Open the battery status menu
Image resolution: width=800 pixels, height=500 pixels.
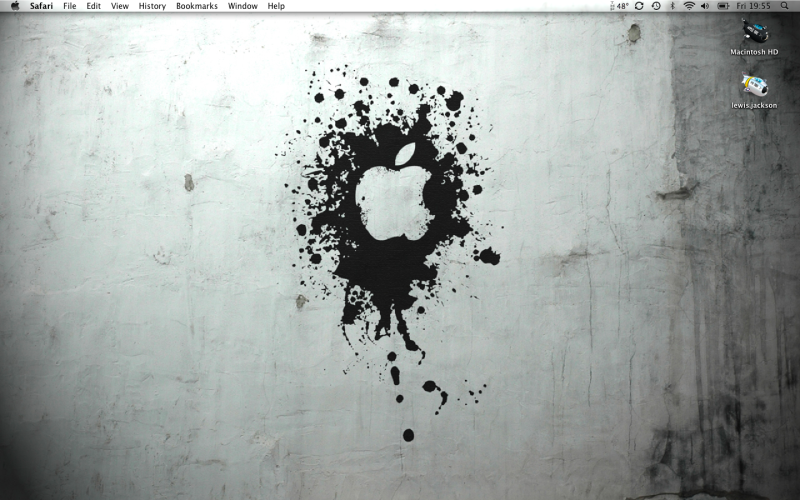click(723, 6)
